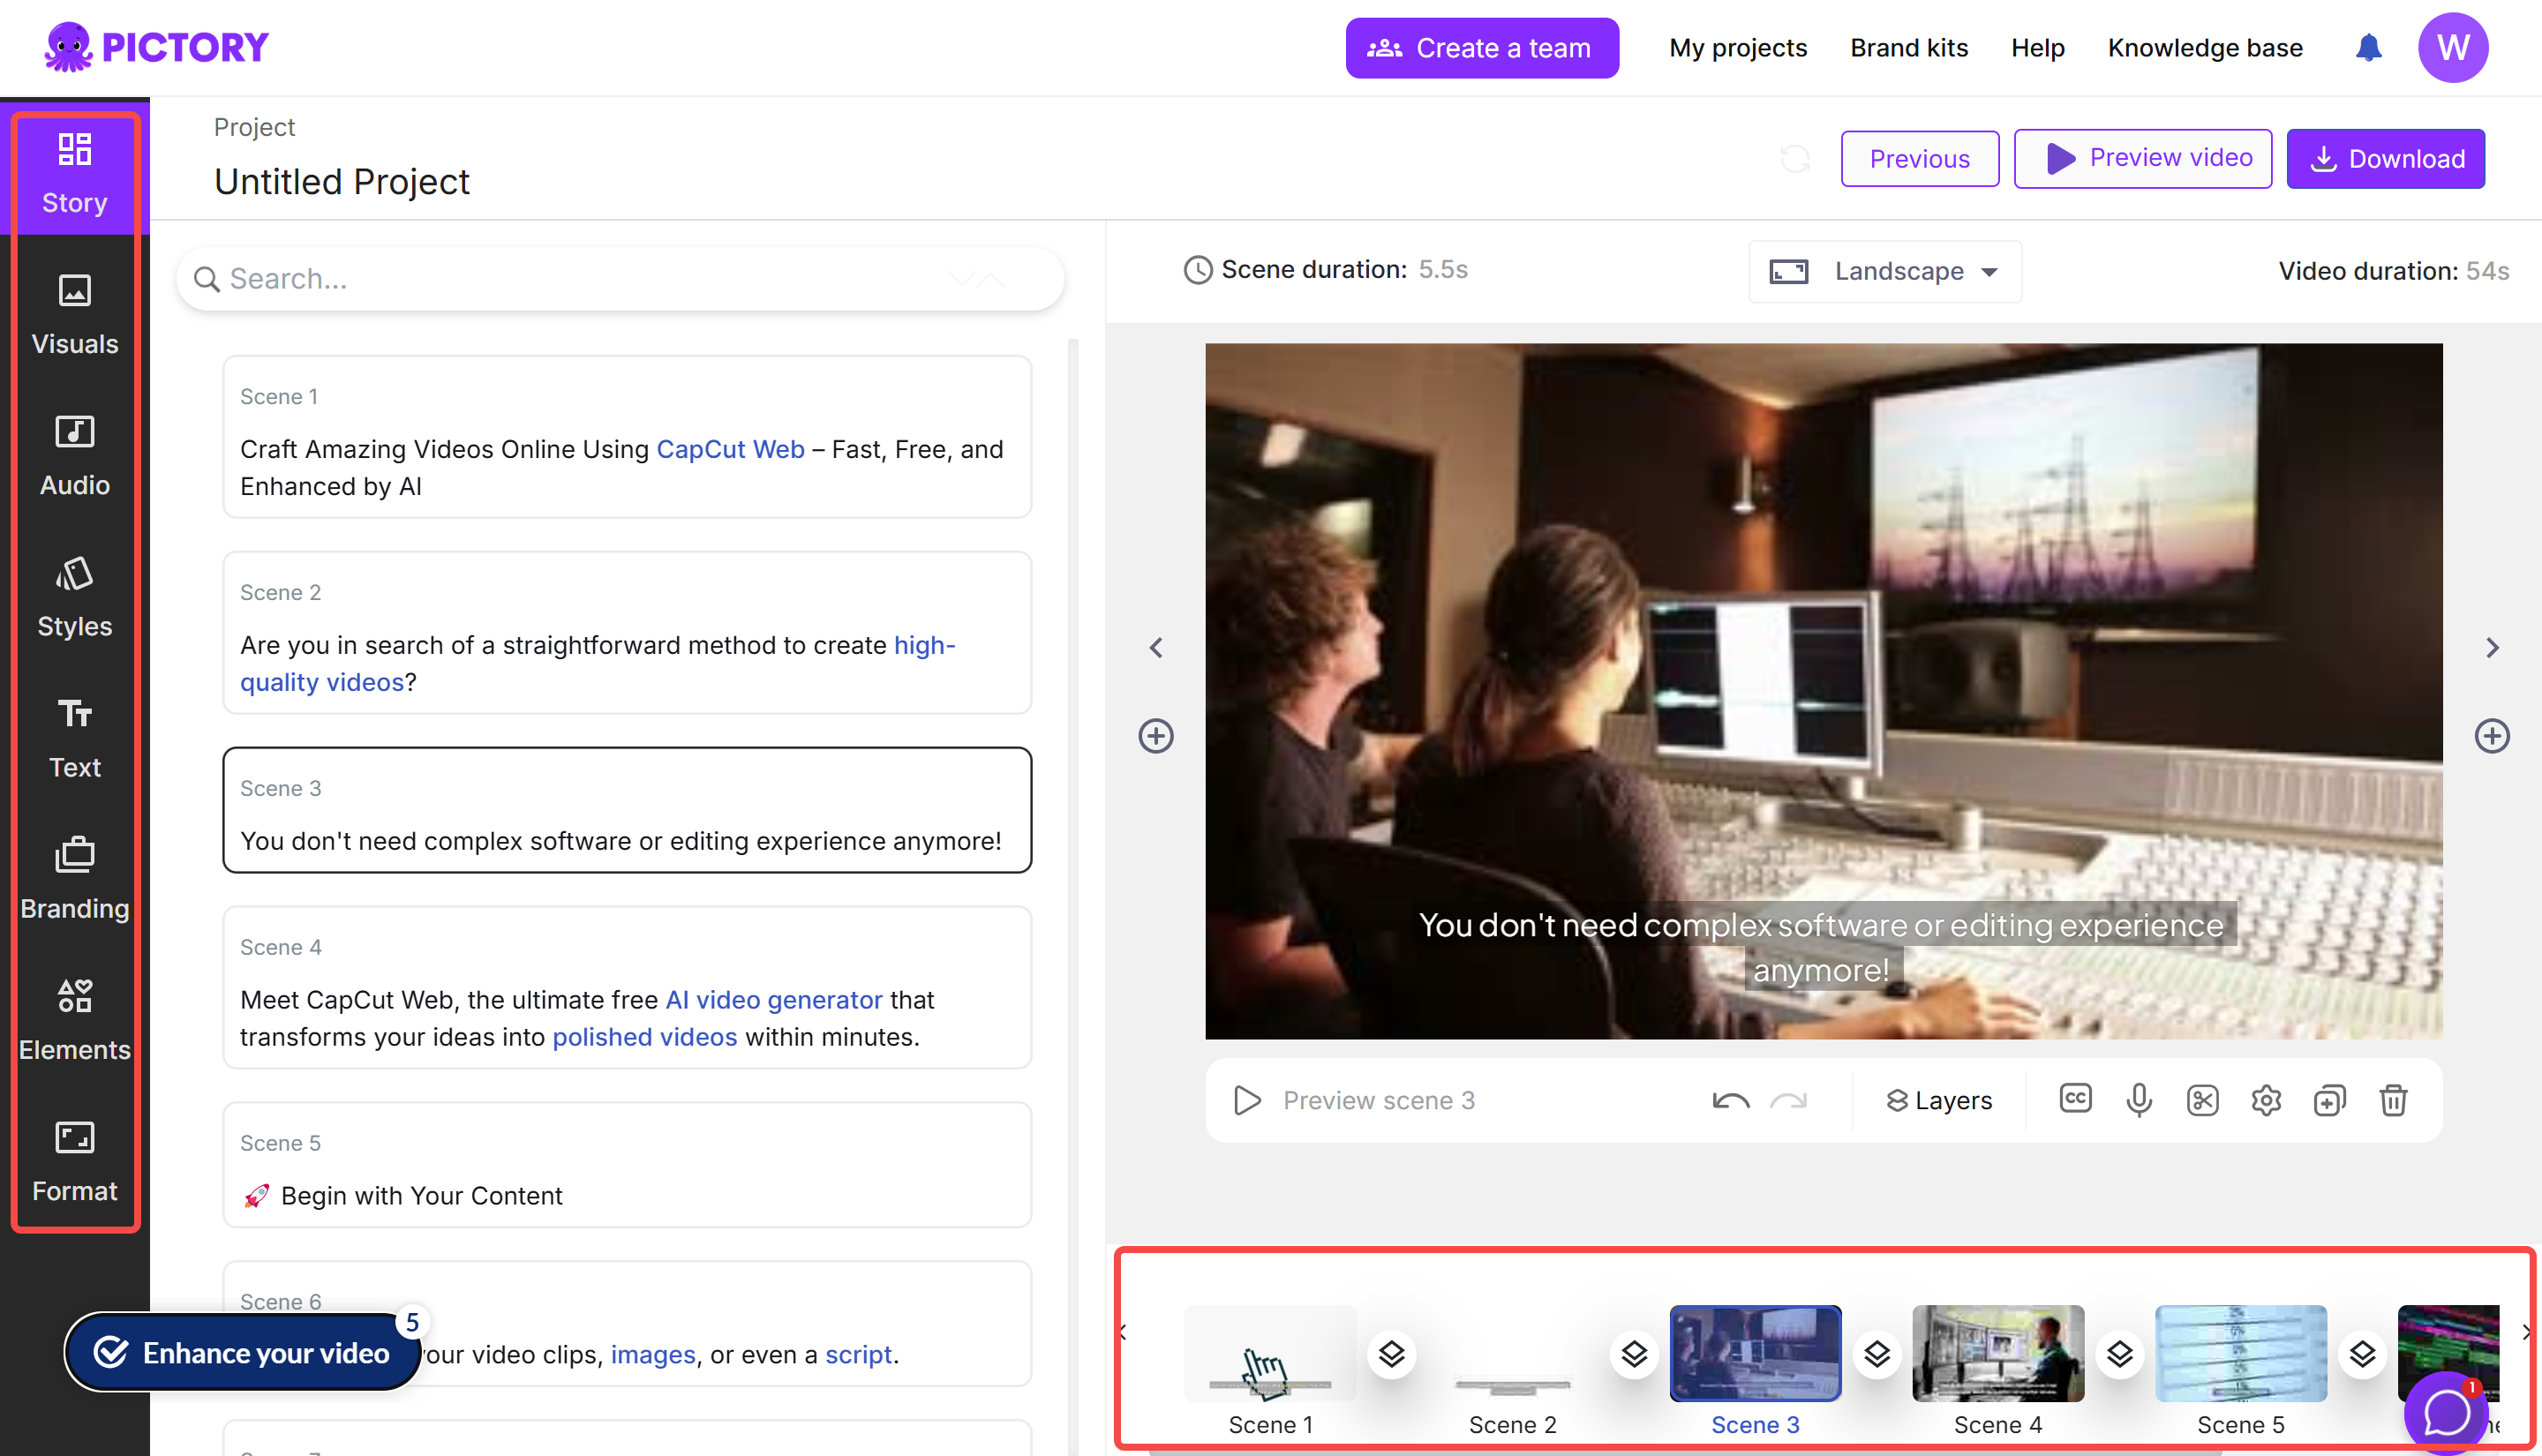Delete scene 3 using the trash icon
Viewport: 2542px width, 1456px height.
(x=2393, y=1100)
